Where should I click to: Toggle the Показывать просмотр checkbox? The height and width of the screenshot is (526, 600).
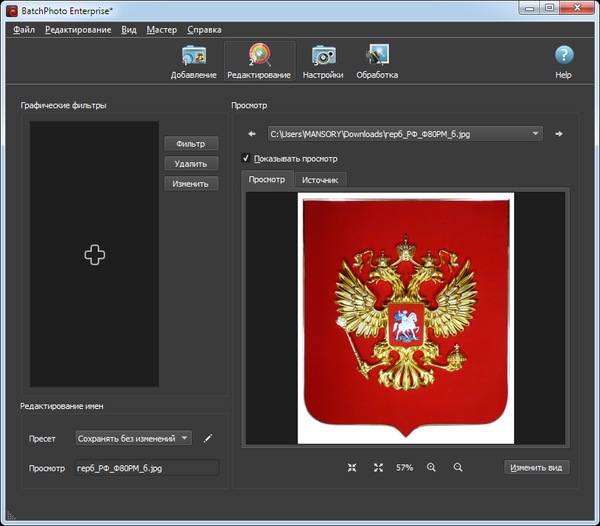[x=246, y=158]
